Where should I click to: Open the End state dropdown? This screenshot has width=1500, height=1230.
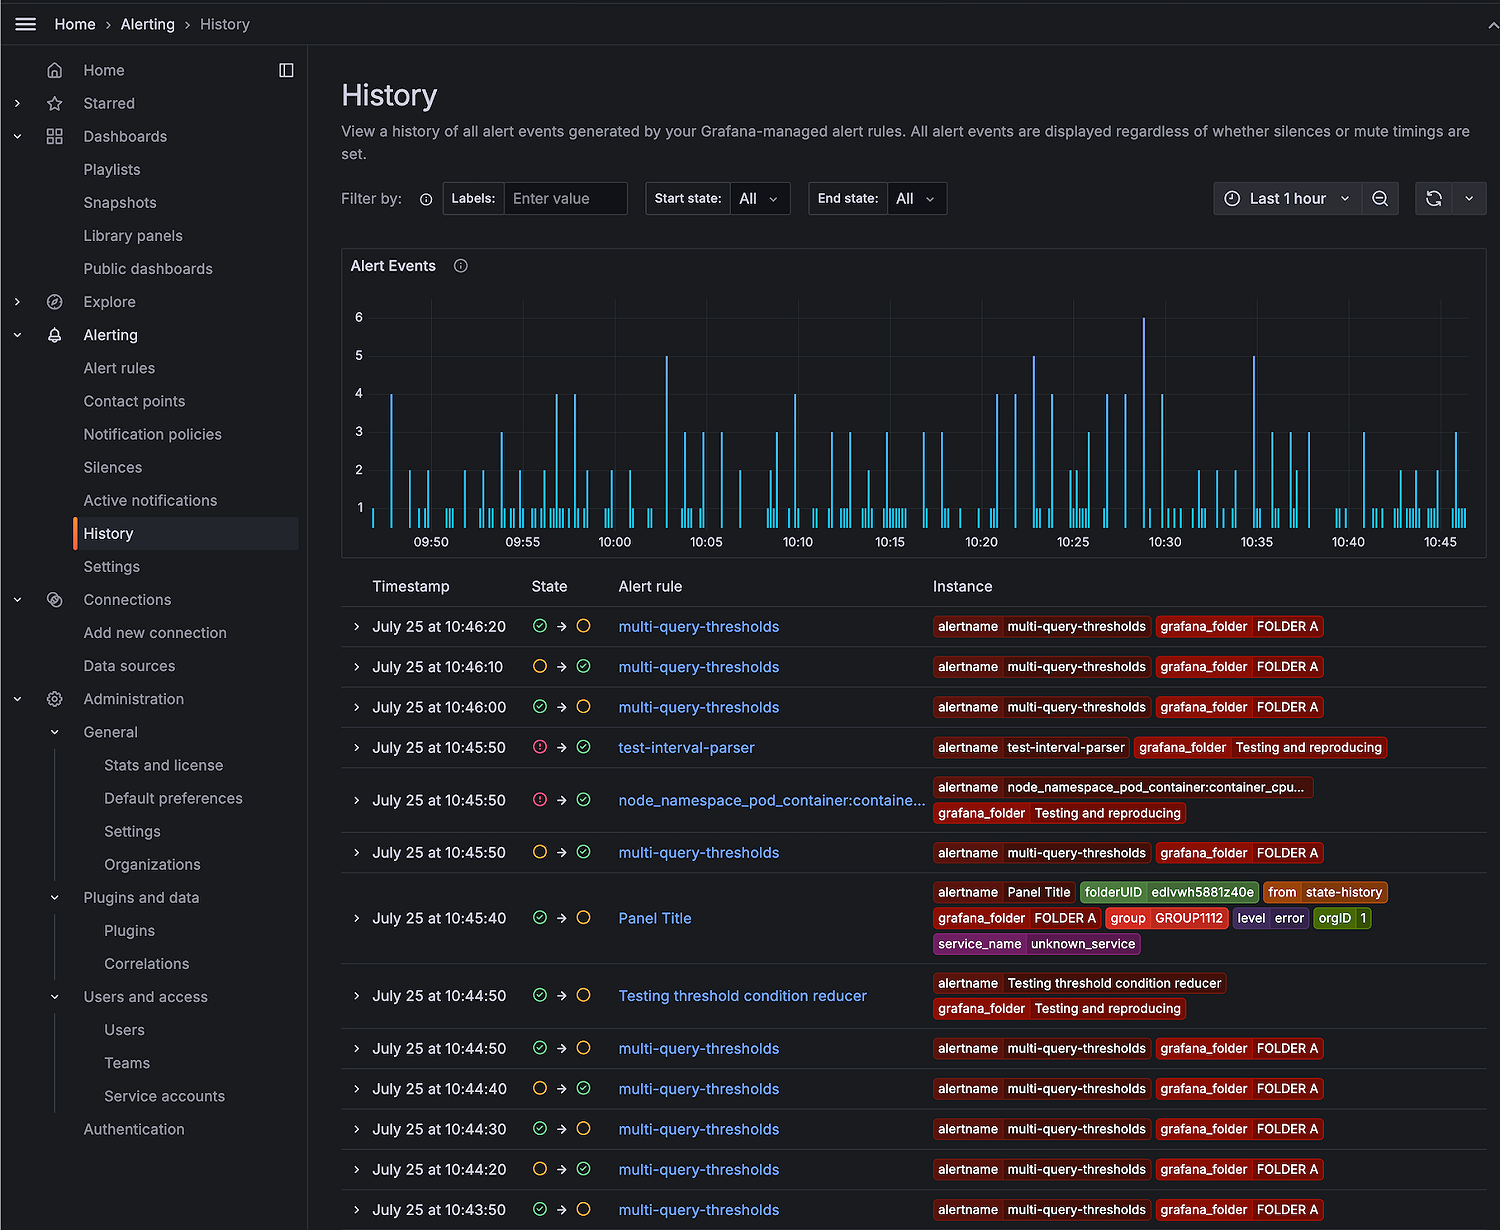point(916,199)
